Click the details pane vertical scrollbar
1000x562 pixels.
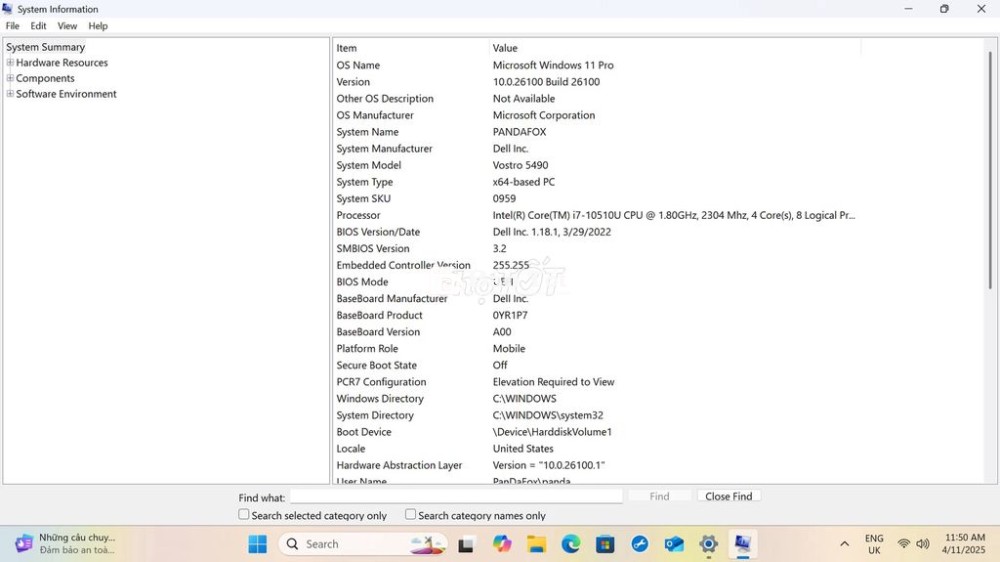pos(990,169)
